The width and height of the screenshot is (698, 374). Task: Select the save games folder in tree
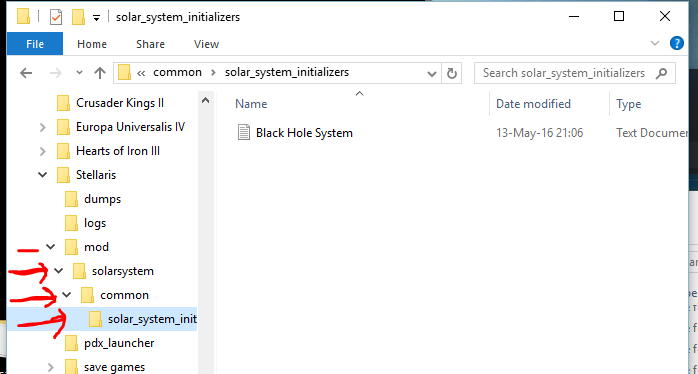point(114,367)
